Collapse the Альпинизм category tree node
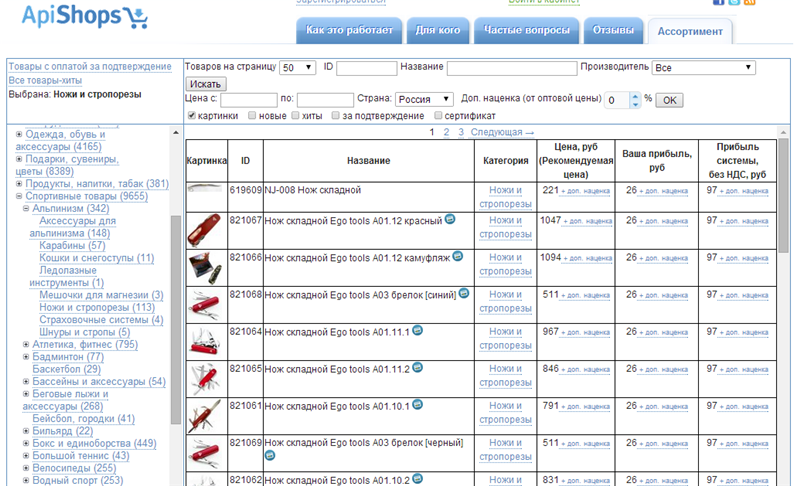 click(27, 209)
